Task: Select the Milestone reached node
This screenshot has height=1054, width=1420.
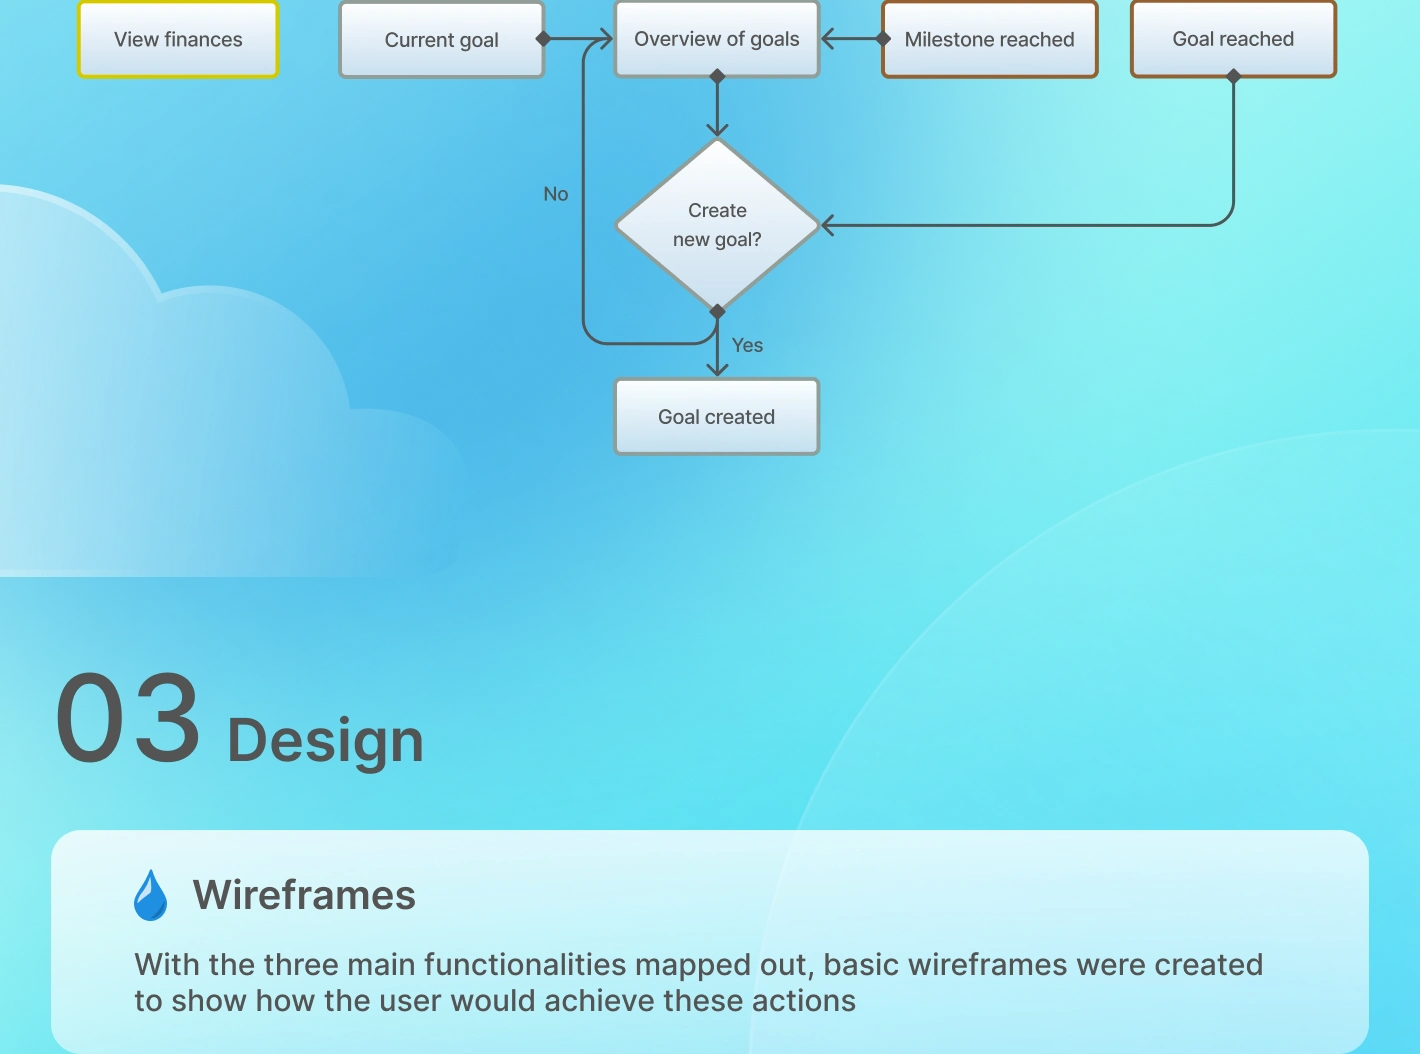Action: pos(989,40)
